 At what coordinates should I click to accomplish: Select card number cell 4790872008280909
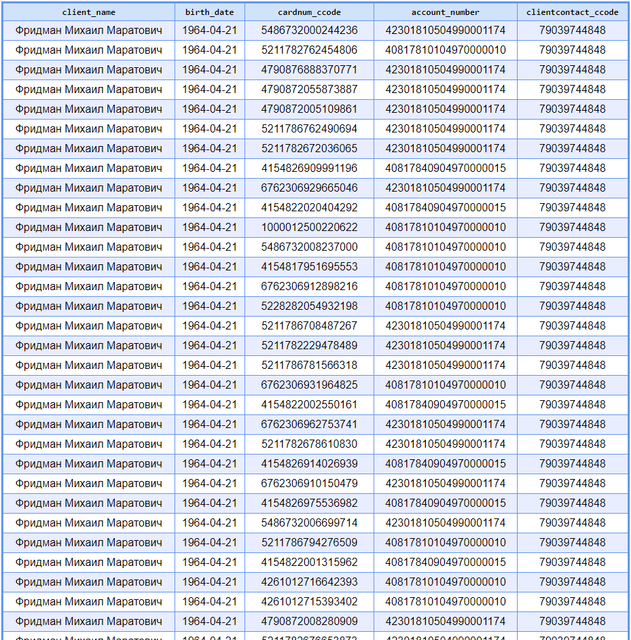pyautogui.click(x=309, y=621)
